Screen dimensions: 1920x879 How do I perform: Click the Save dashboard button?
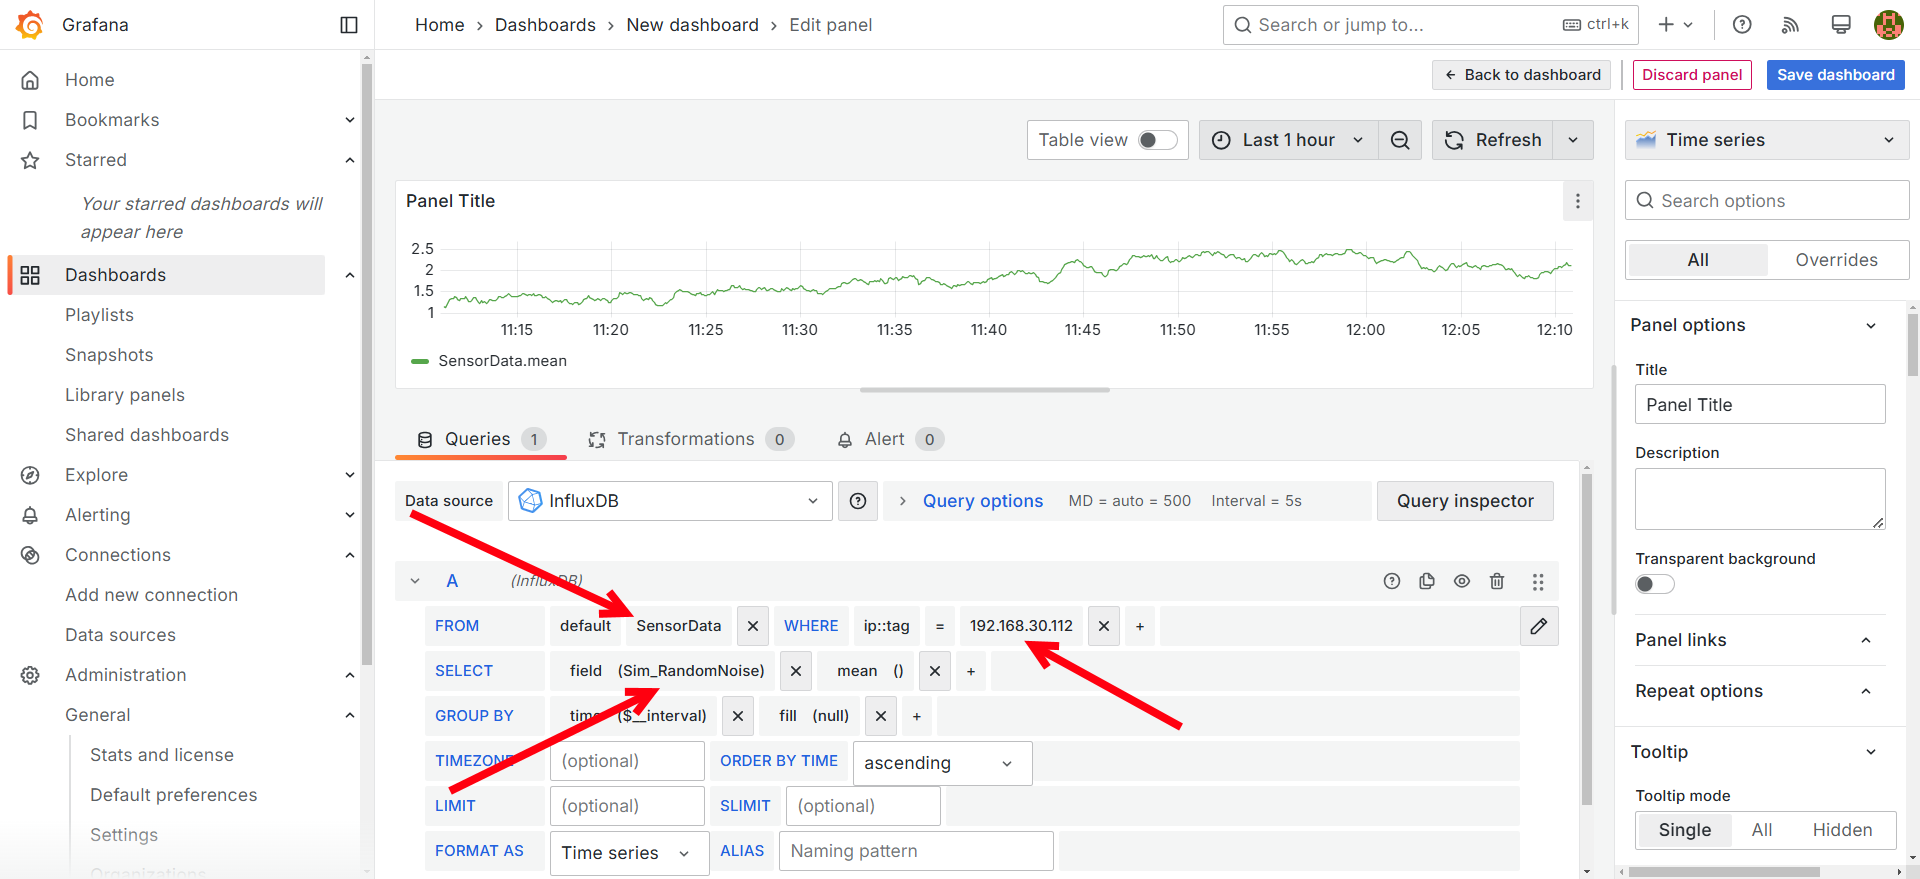click(1835, 75)
